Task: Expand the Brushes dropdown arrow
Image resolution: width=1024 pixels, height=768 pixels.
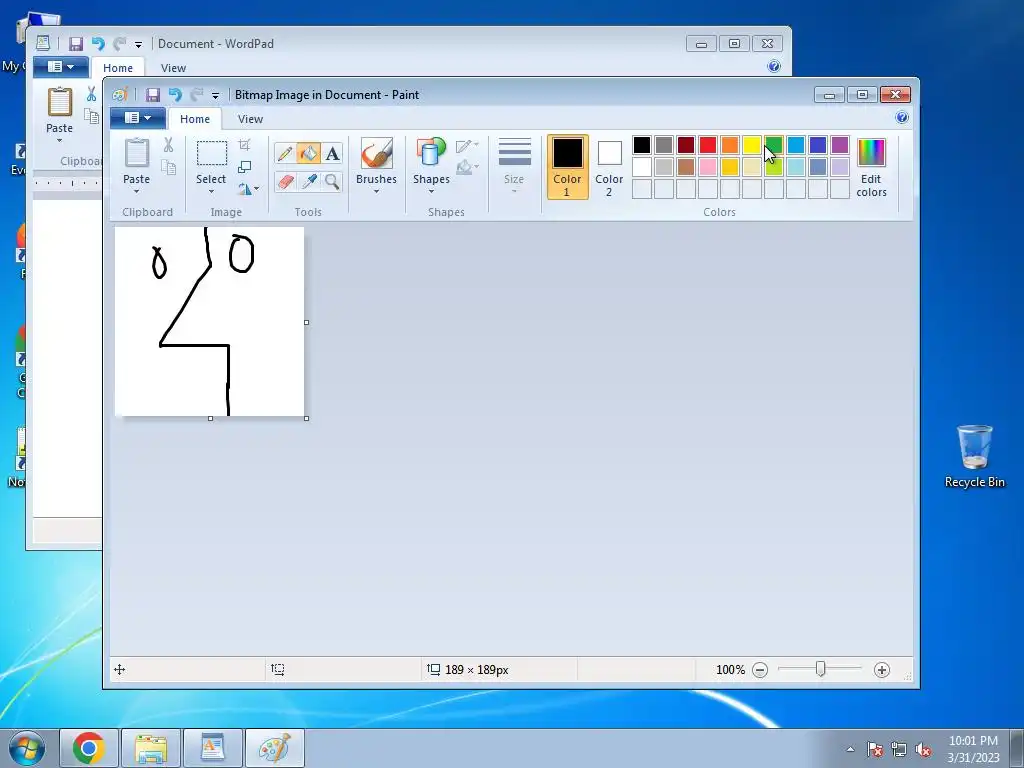Action: click(376, 191)
